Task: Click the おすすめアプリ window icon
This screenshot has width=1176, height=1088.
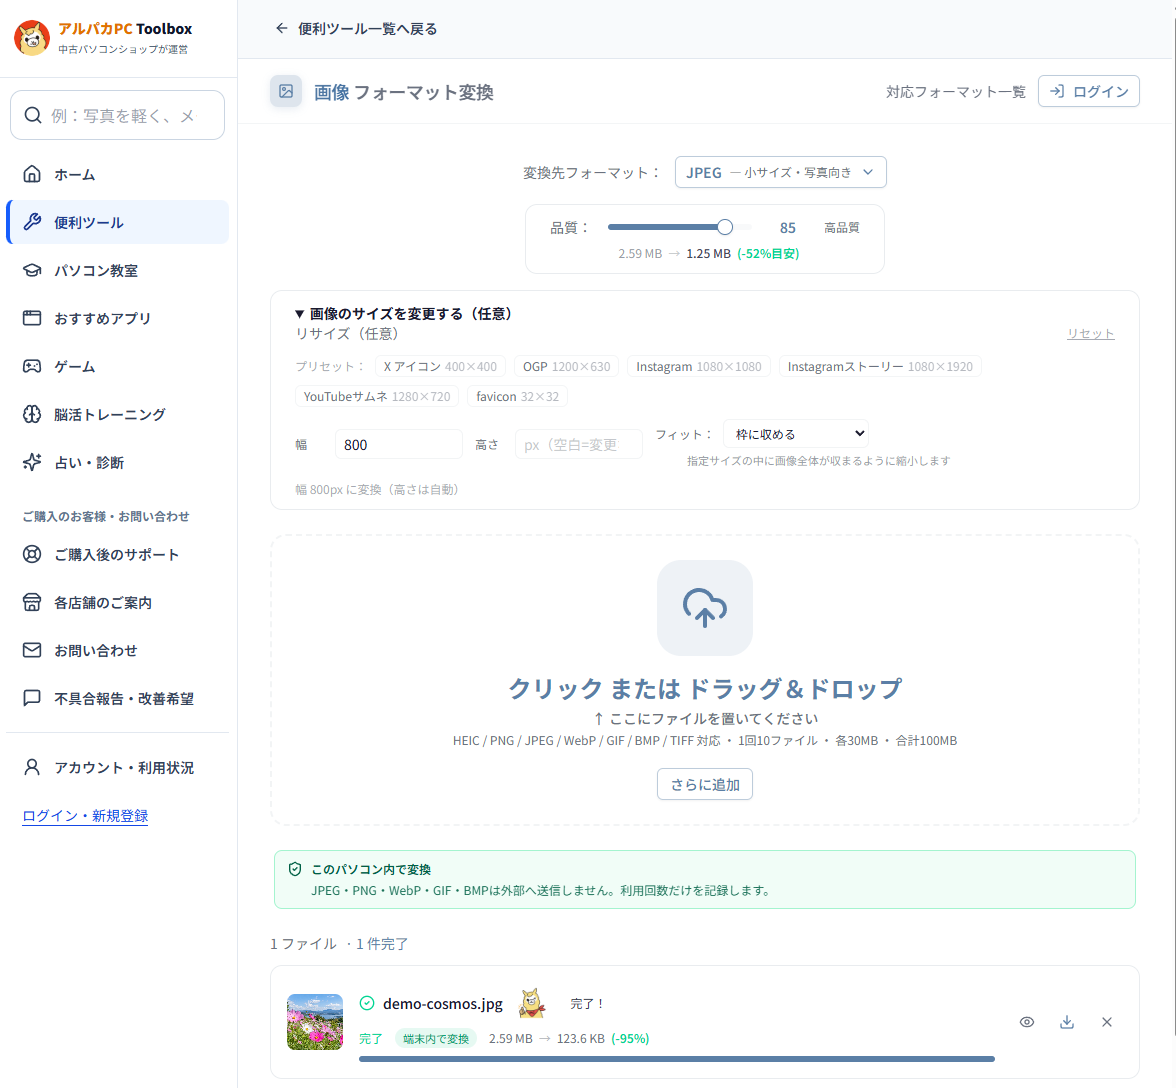Action: pyautogui.click(x=32, y=318)
